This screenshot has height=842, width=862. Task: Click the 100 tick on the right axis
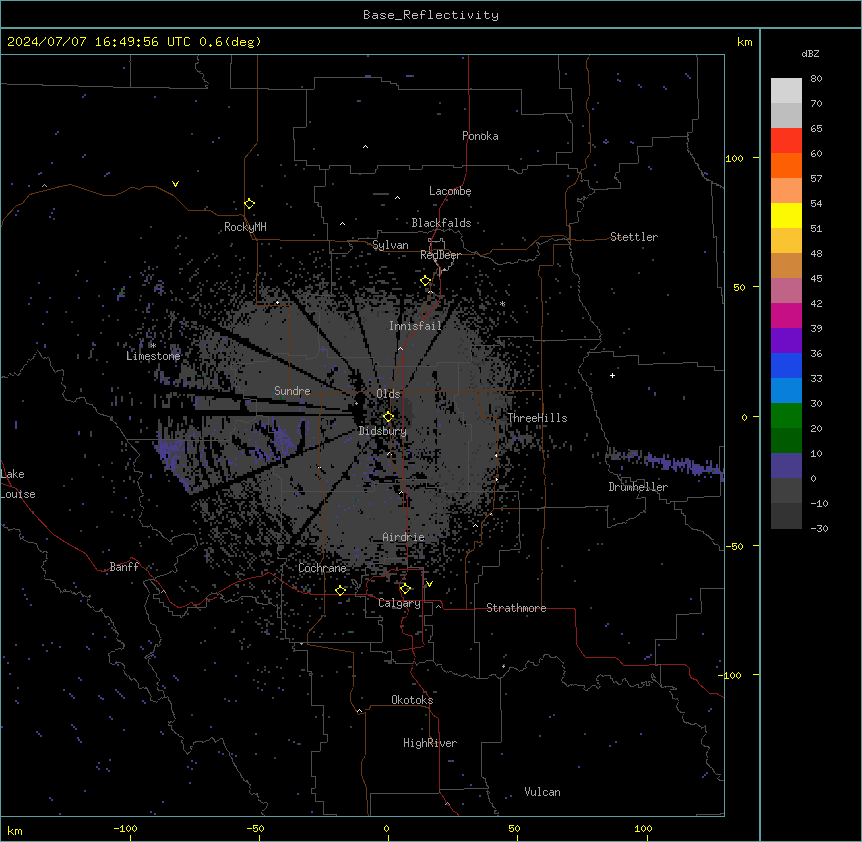click(x=734, y=158)
